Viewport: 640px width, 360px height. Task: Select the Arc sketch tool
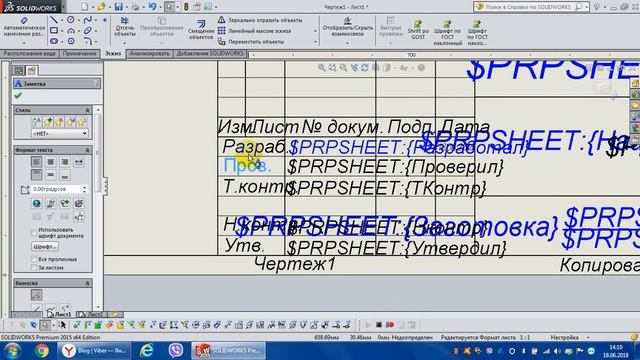coord(71,30)
